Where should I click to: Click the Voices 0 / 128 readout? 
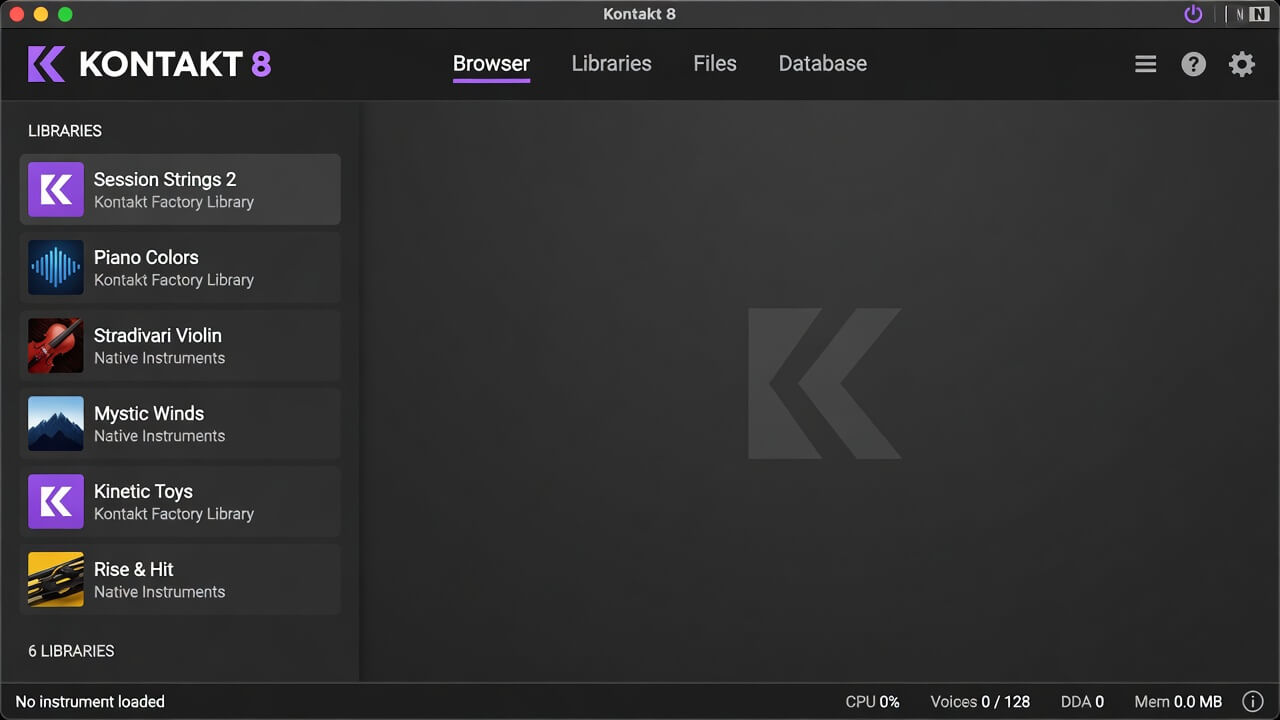point(980,702)
